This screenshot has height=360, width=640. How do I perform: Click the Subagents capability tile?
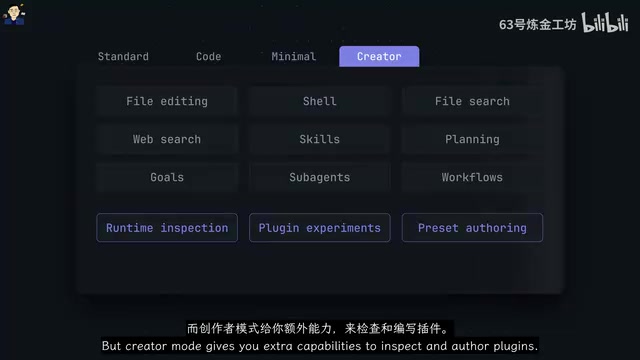[320, 177]
